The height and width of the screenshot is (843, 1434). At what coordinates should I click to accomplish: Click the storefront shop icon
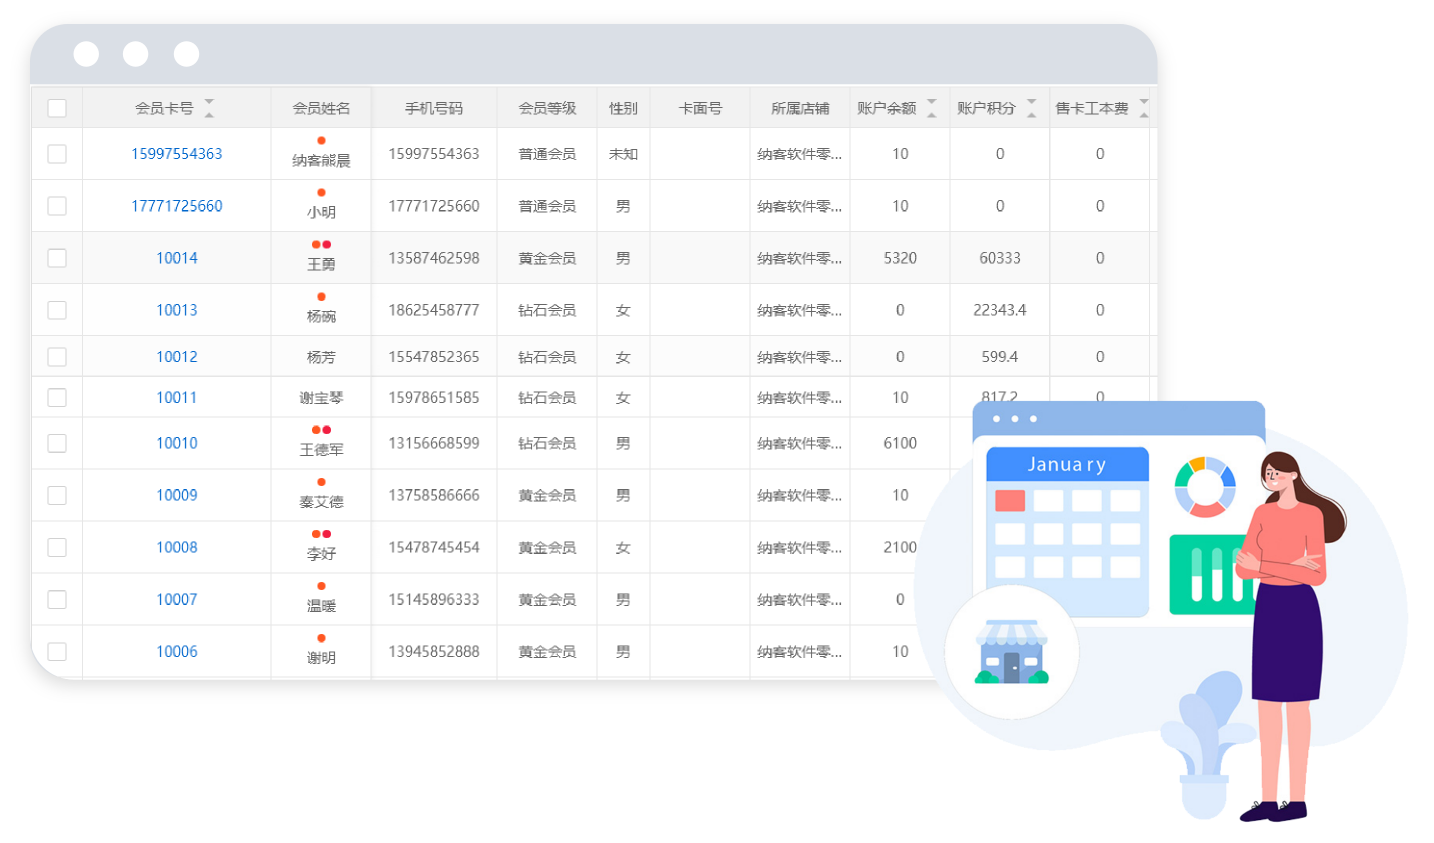[x=1011, y=652]
